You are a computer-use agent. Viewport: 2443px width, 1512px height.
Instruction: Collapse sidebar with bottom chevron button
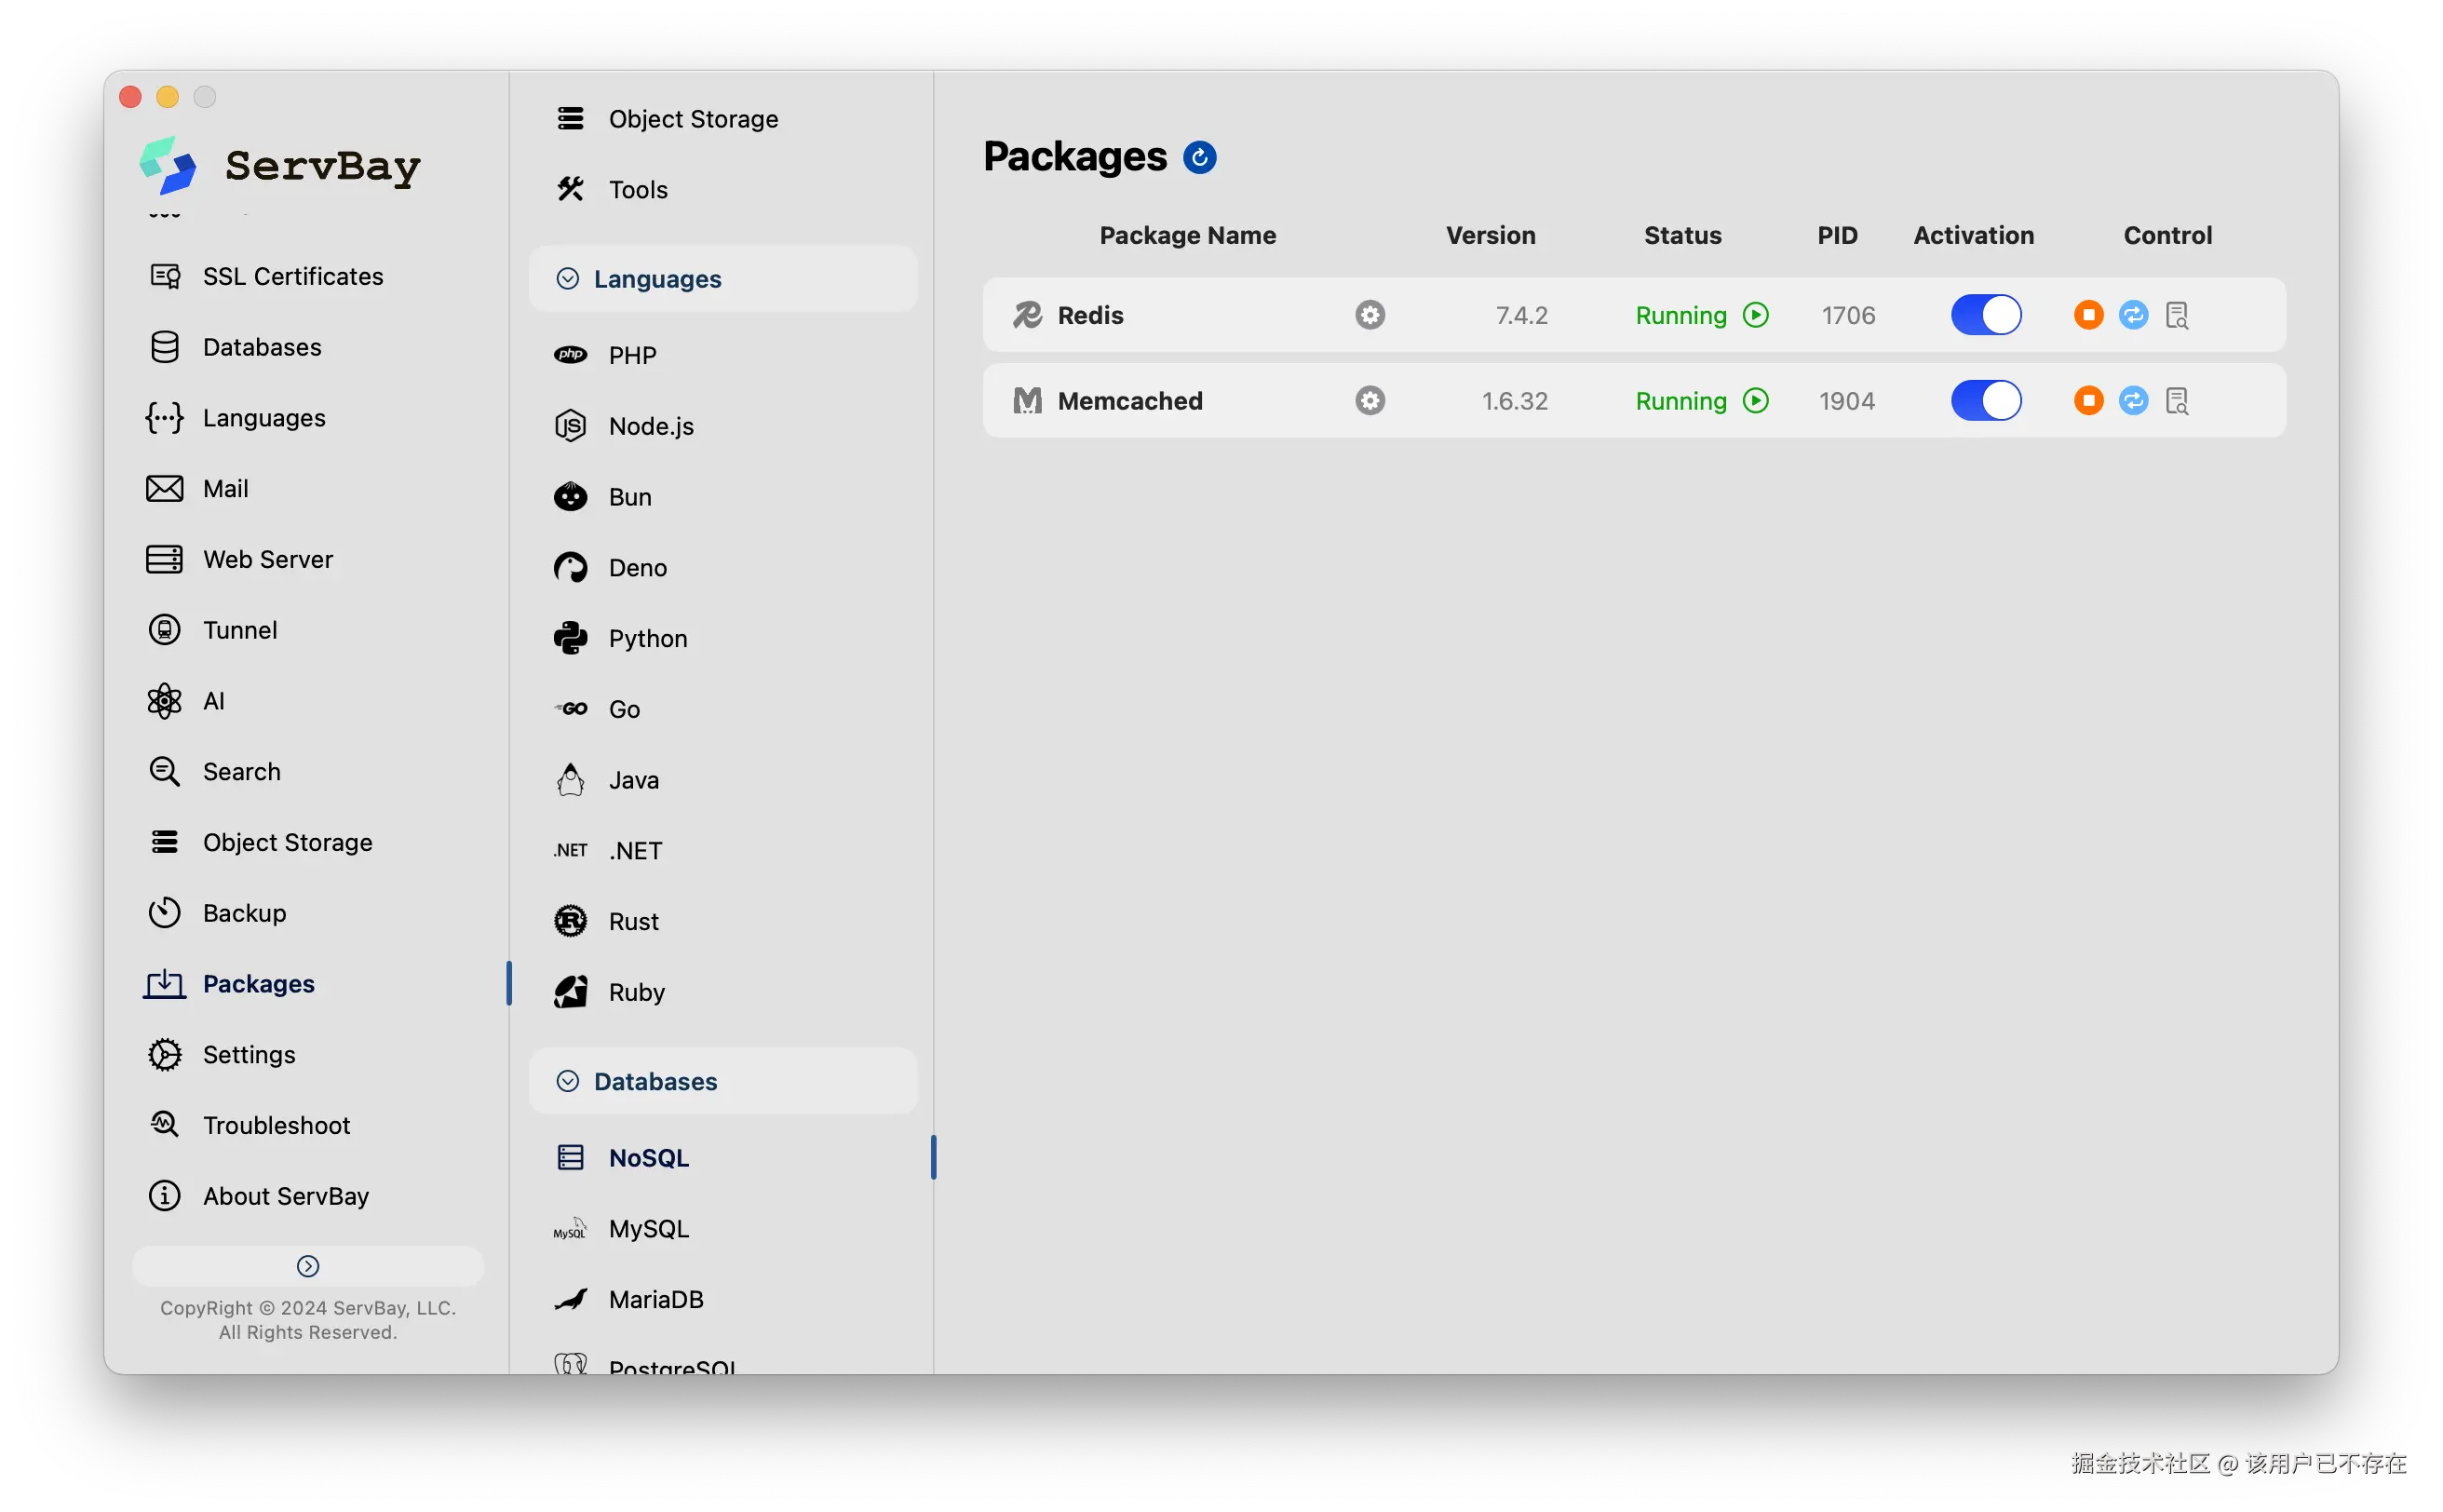308,1266
